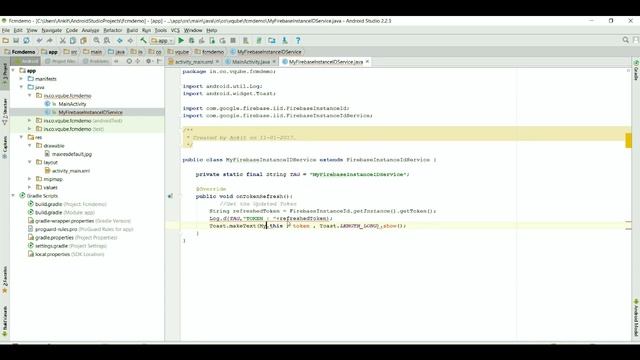Open the Gradle tool window tab
This screenshot has height=360, width=640.
coord(636,70)
